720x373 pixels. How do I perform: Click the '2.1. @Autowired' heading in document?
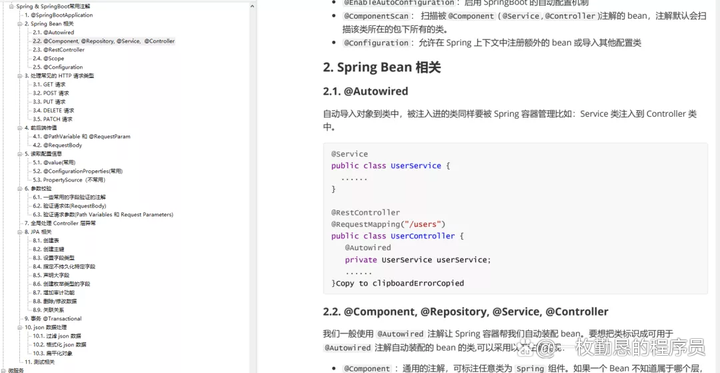366,91
